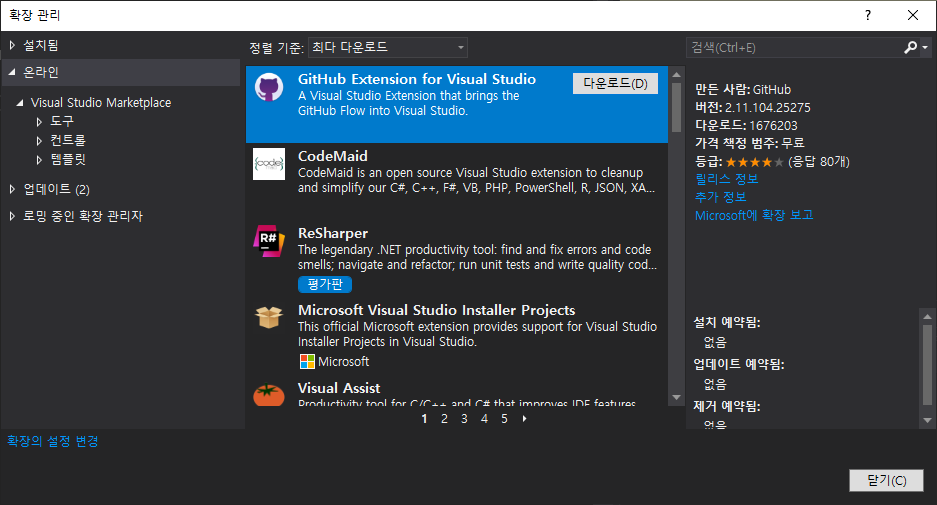This screenshot has height=505, width=937.
Task: Open 확장의 설정 변경 link
Action: click(53, 441)
